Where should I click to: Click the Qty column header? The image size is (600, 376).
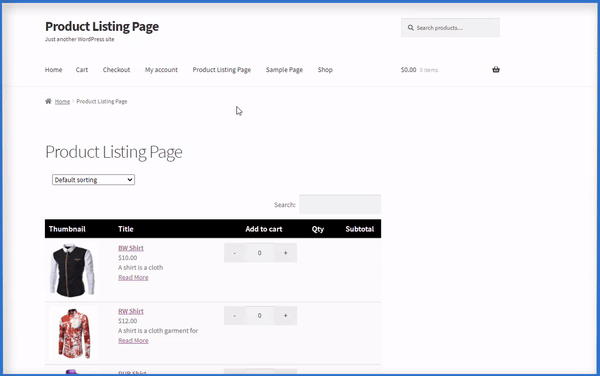click(x=318, y=229)
